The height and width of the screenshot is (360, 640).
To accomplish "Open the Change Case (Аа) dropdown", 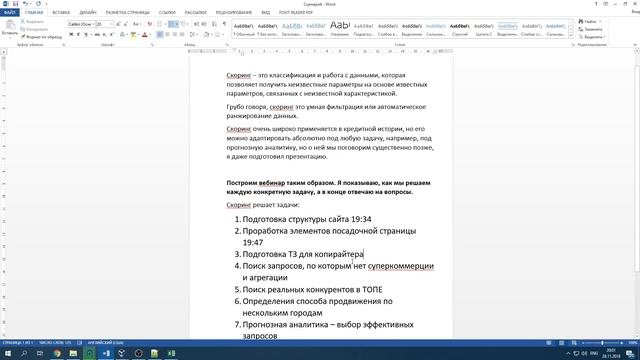I will [x=137, y=24].
